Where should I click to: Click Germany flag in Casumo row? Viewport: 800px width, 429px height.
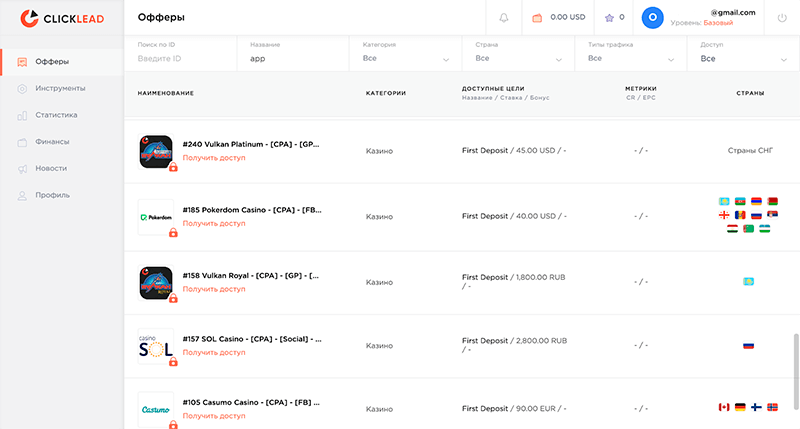click(740, 407)
